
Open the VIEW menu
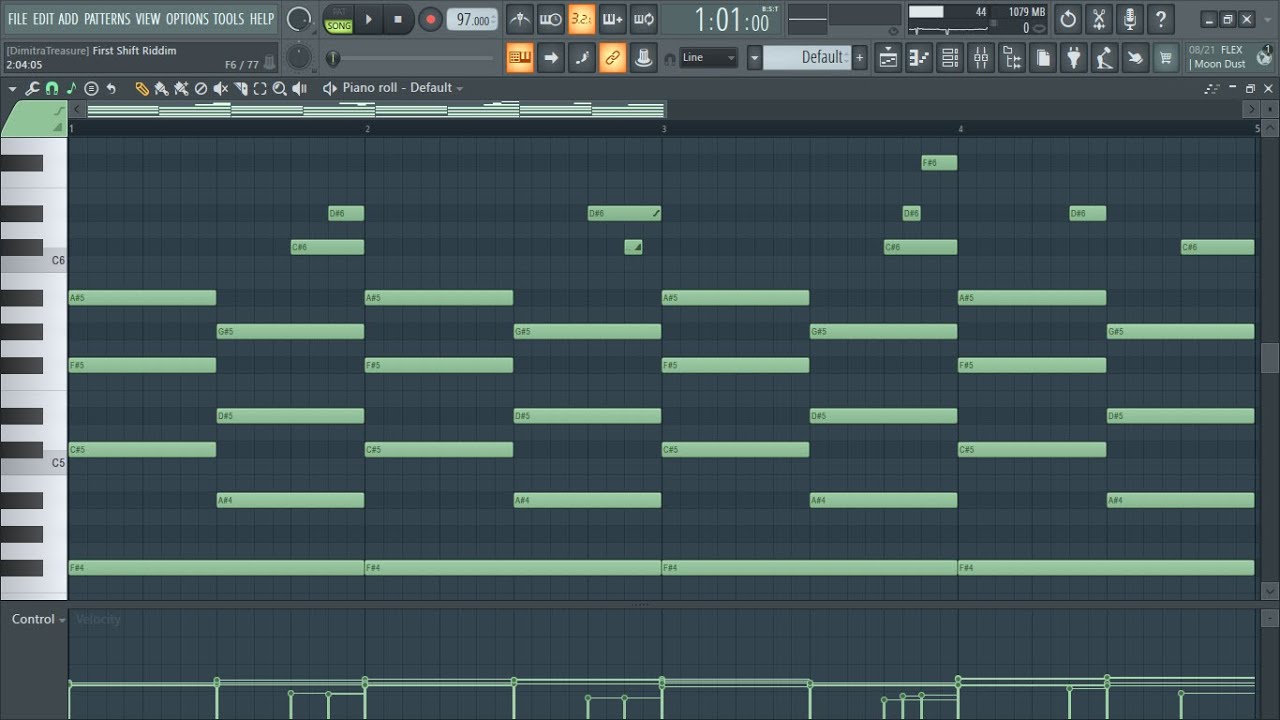click(148, 19)
